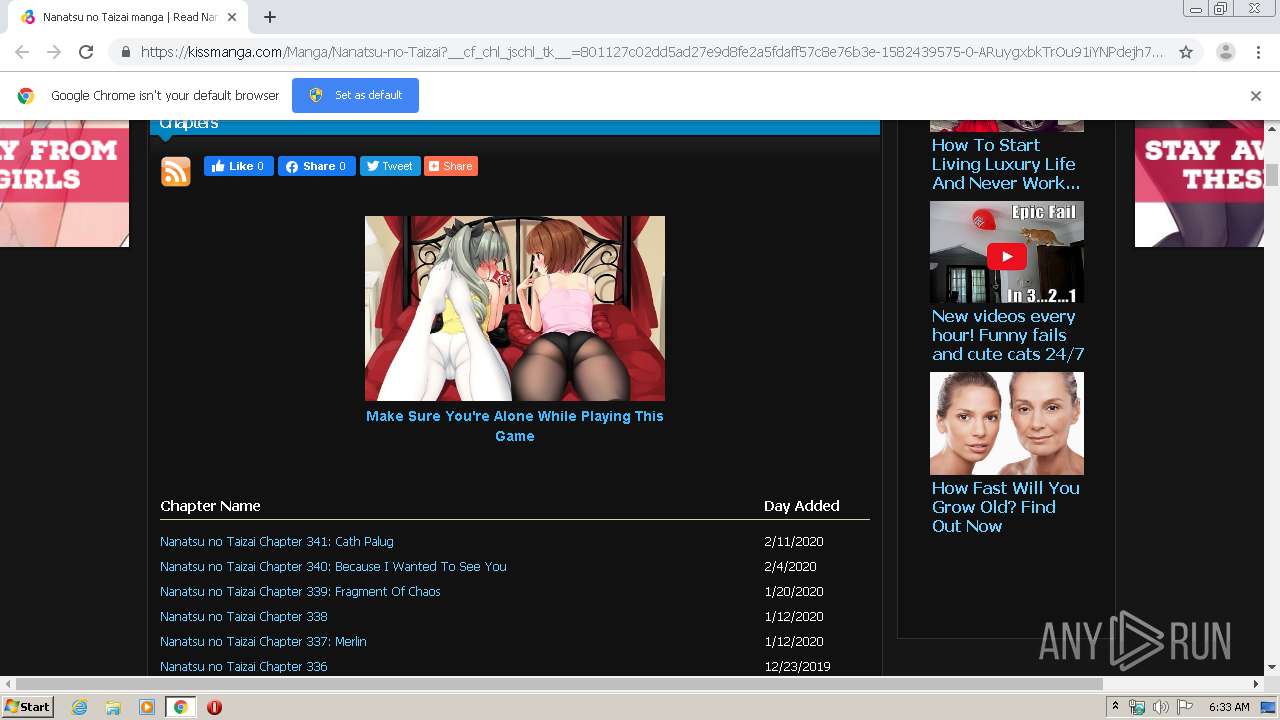The width and height of the screenshot is (1280, 720).
Task: Click the orange AddThis Share button
Action: [451, 166]
